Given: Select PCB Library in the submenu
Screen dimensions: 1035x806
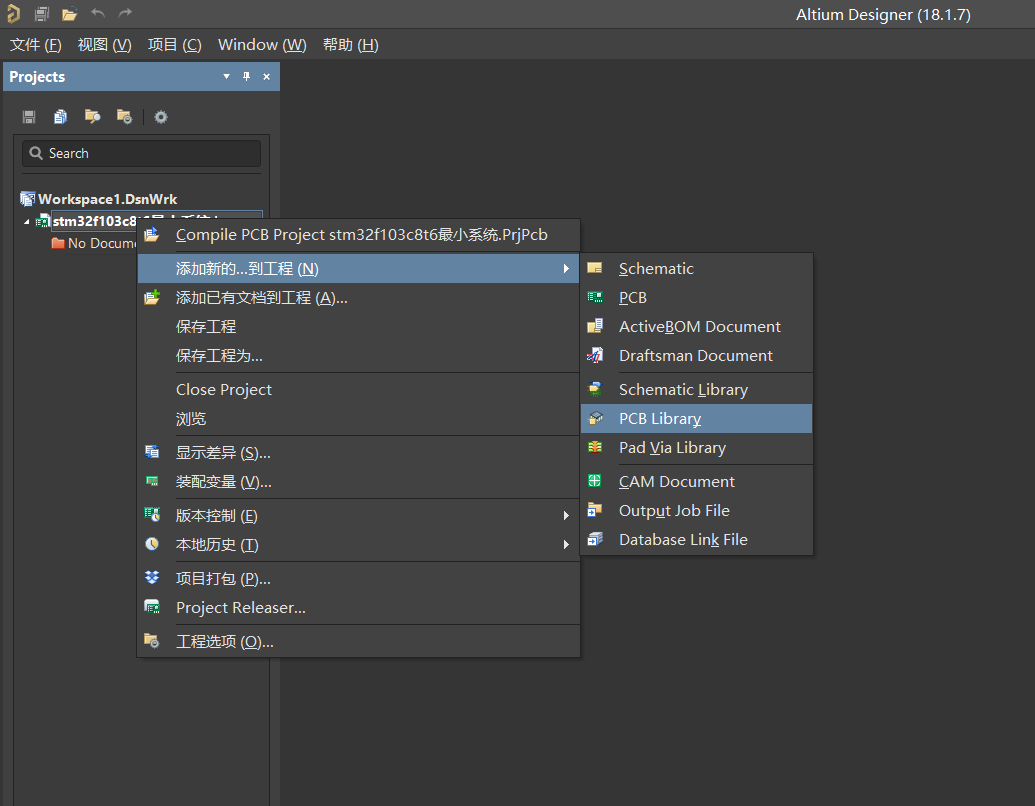Looking at the screenshot, I should pos(696,419).
